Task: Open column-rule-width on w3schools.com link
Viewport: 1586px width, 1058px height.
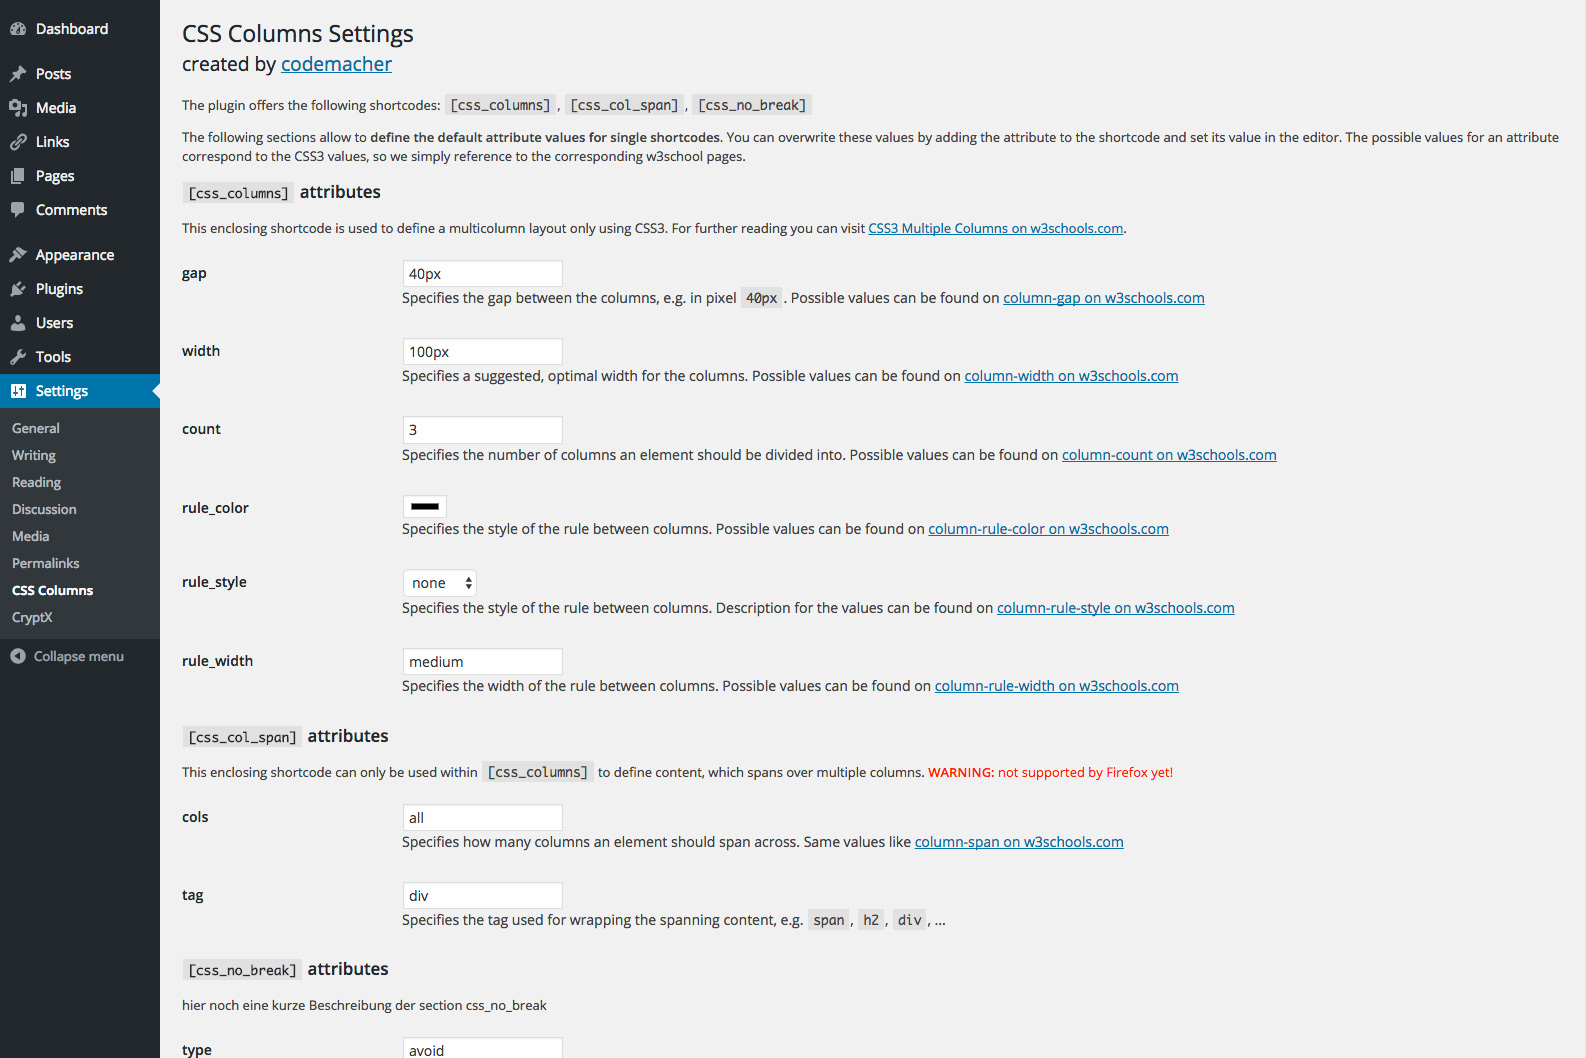Action: click(1057, 686)
